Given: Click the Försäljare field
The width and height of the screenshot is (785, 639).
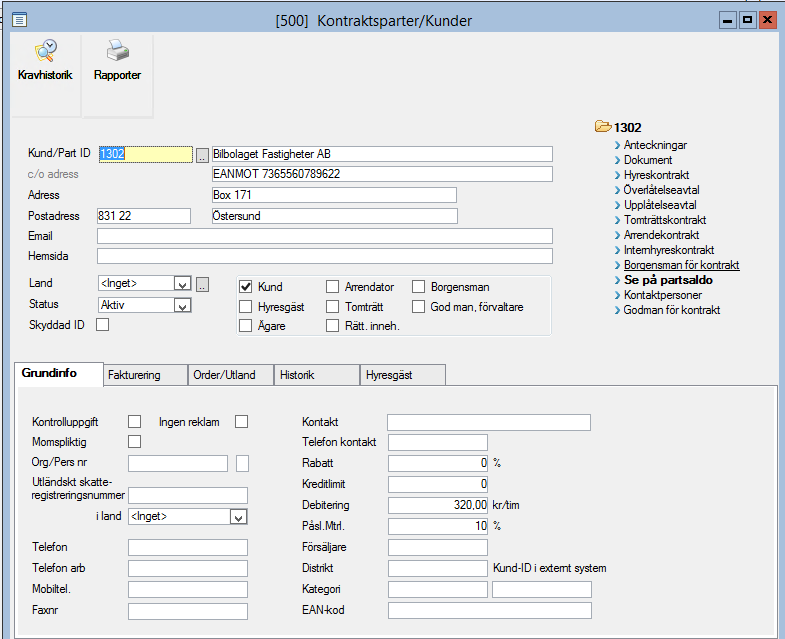Looking at the screenshot, I should (438, 547).
